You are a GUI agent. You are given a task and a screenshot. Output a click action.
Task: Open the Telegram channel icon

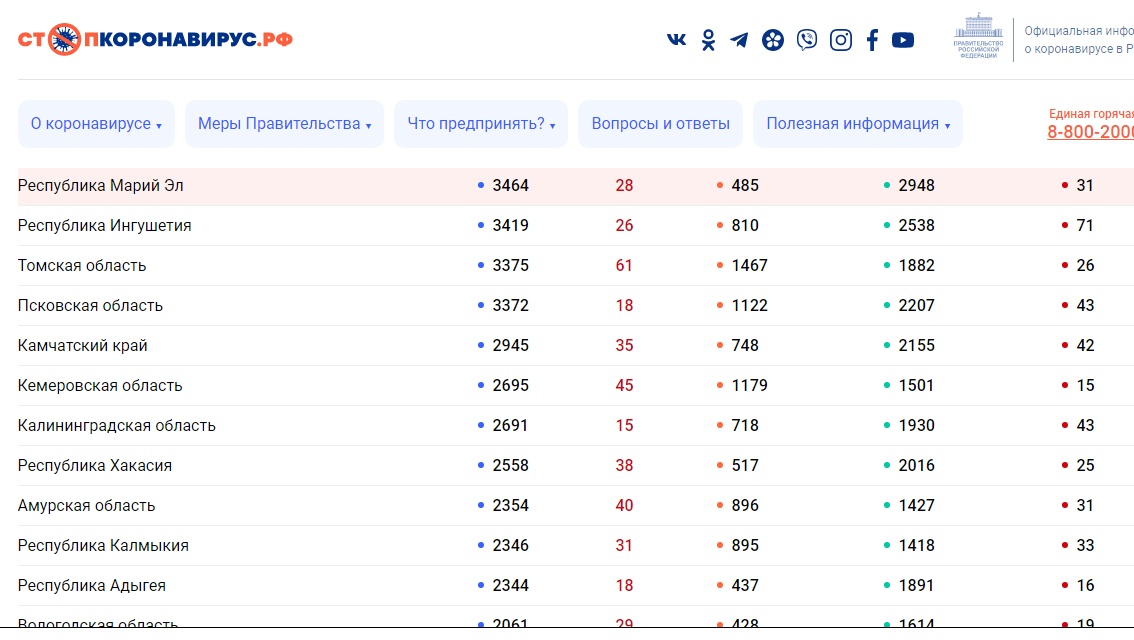(x=739, y=40)
